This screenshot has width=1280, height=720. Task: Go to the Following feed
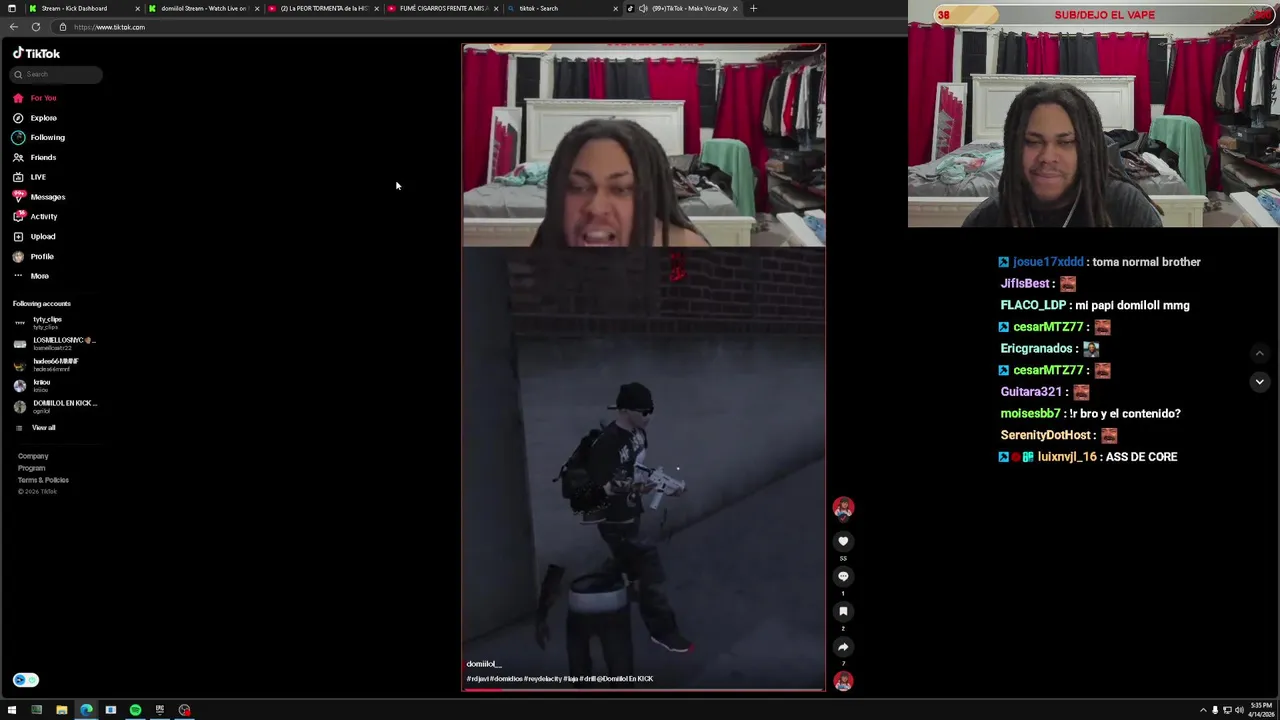coord(39,137)
